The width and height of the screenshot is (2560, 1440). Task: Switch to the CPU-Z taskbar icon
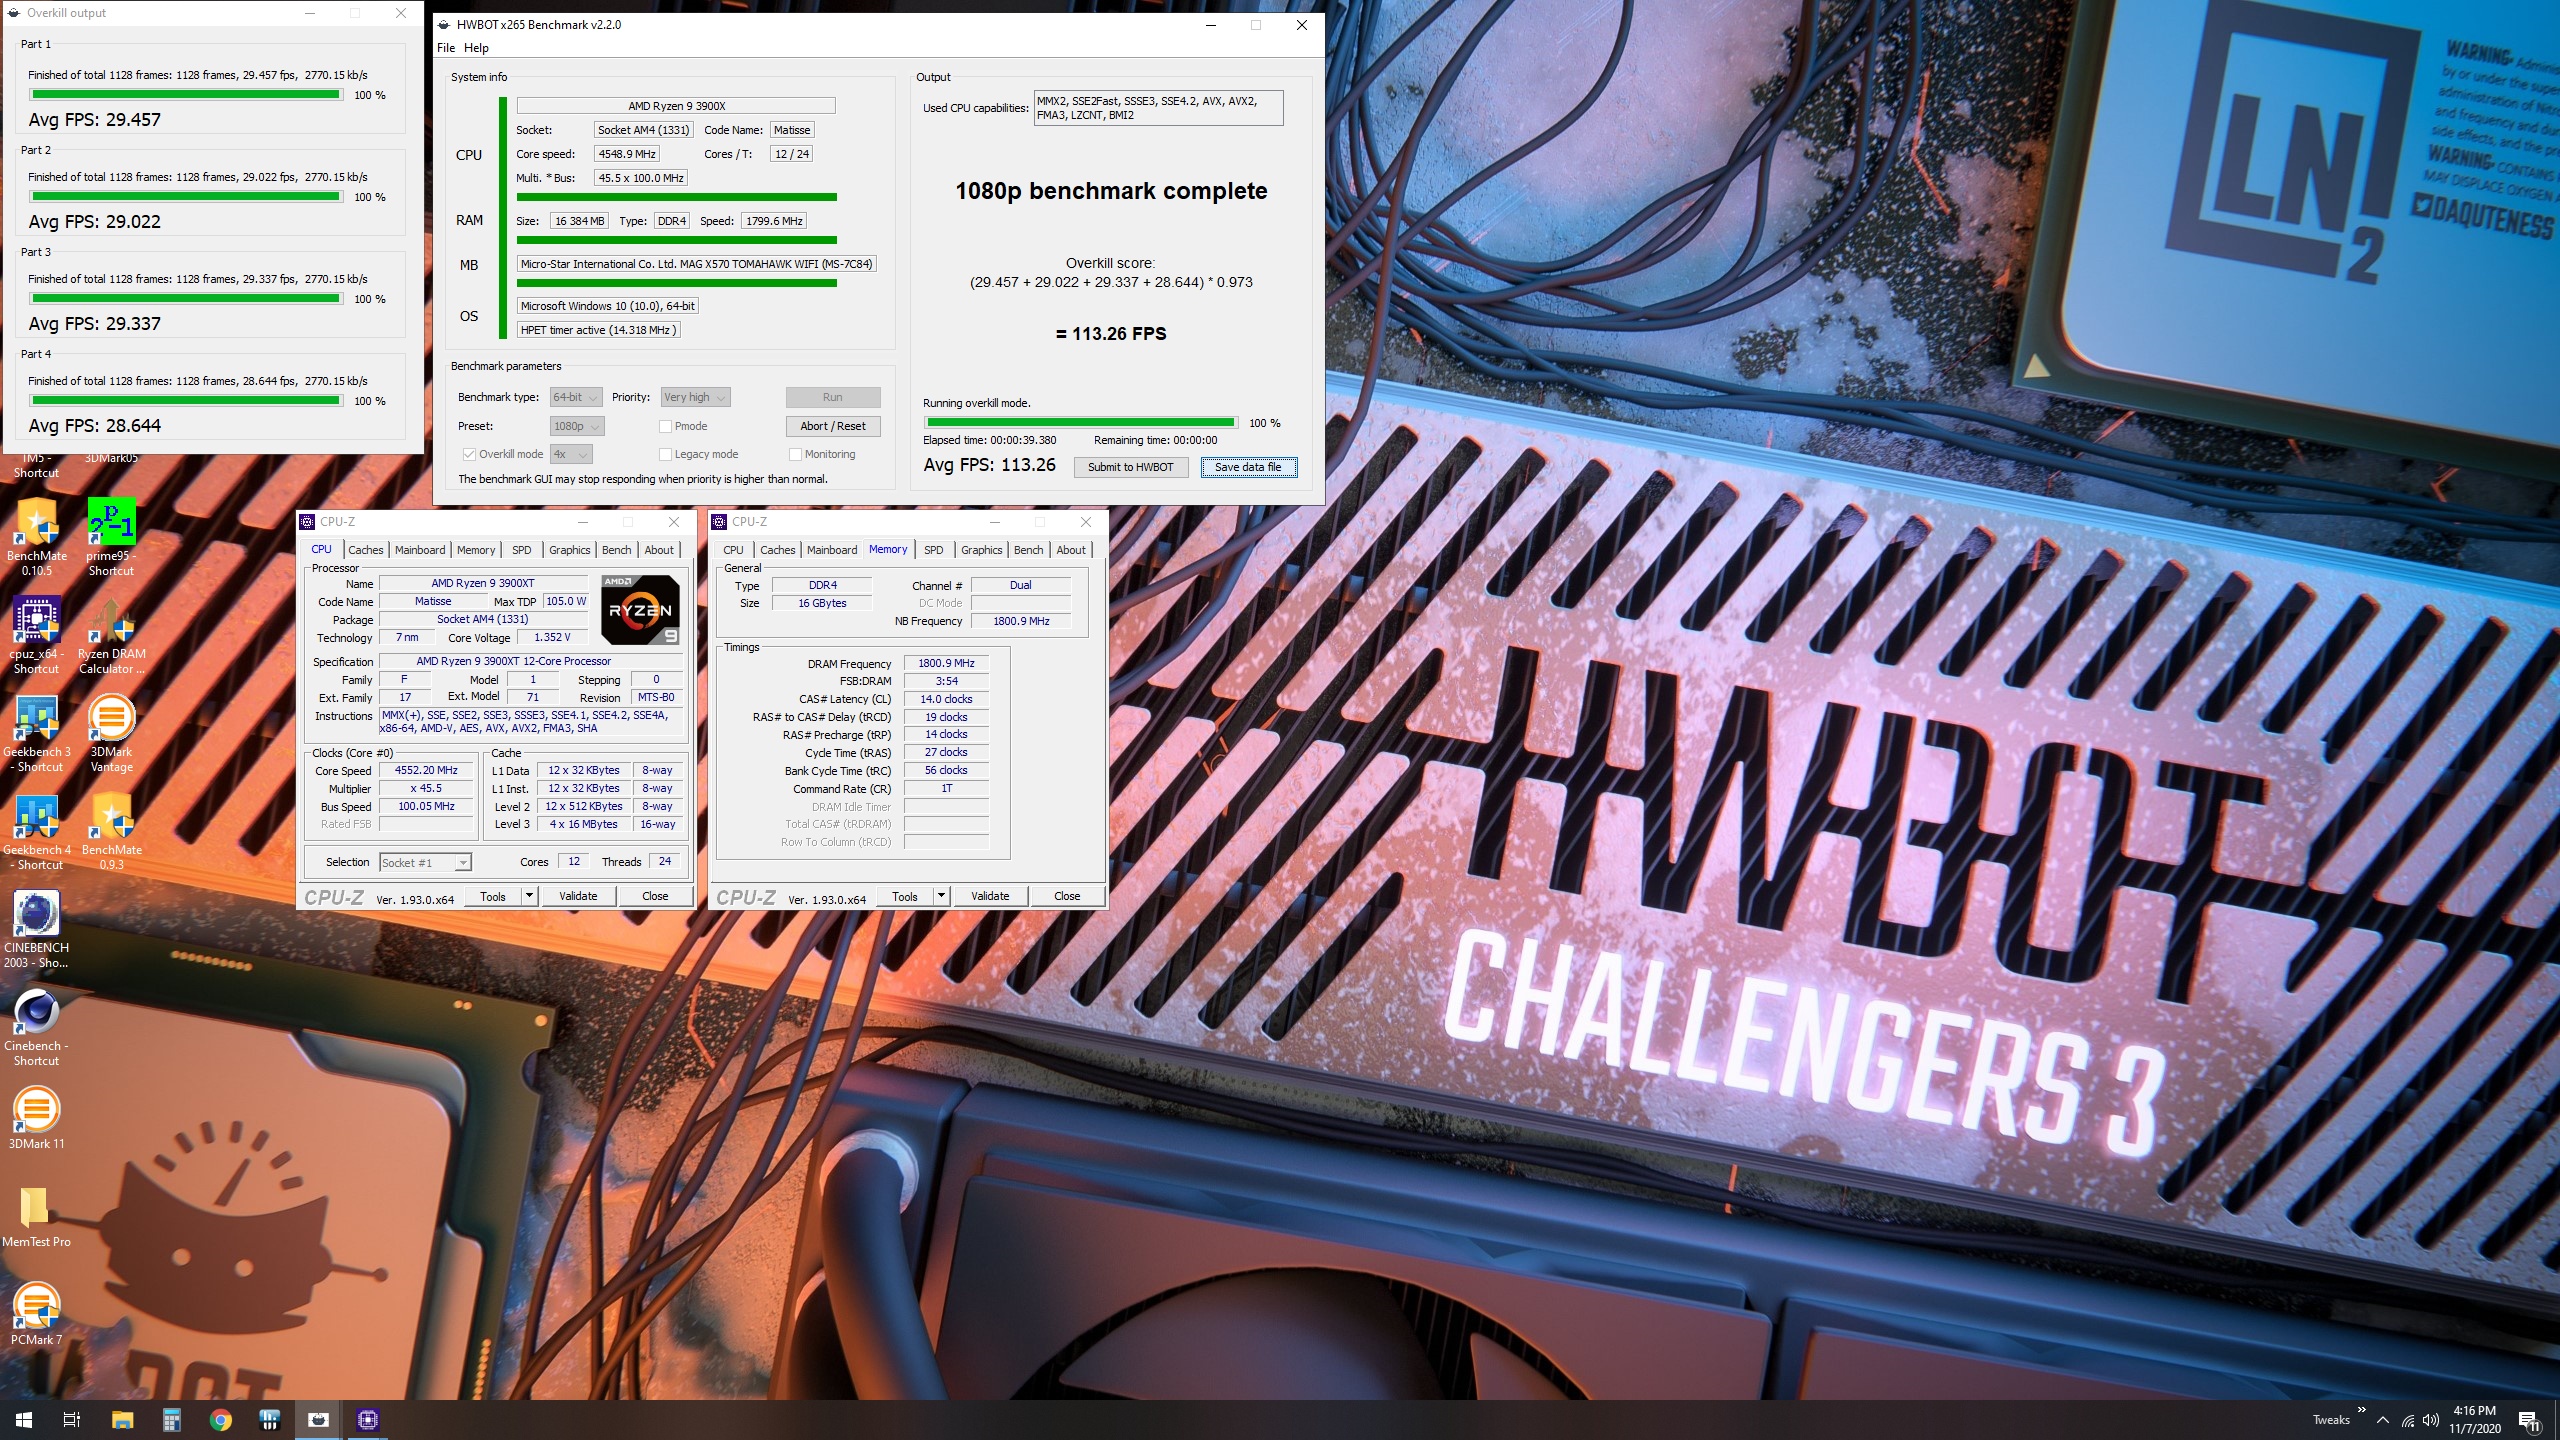367,1420
